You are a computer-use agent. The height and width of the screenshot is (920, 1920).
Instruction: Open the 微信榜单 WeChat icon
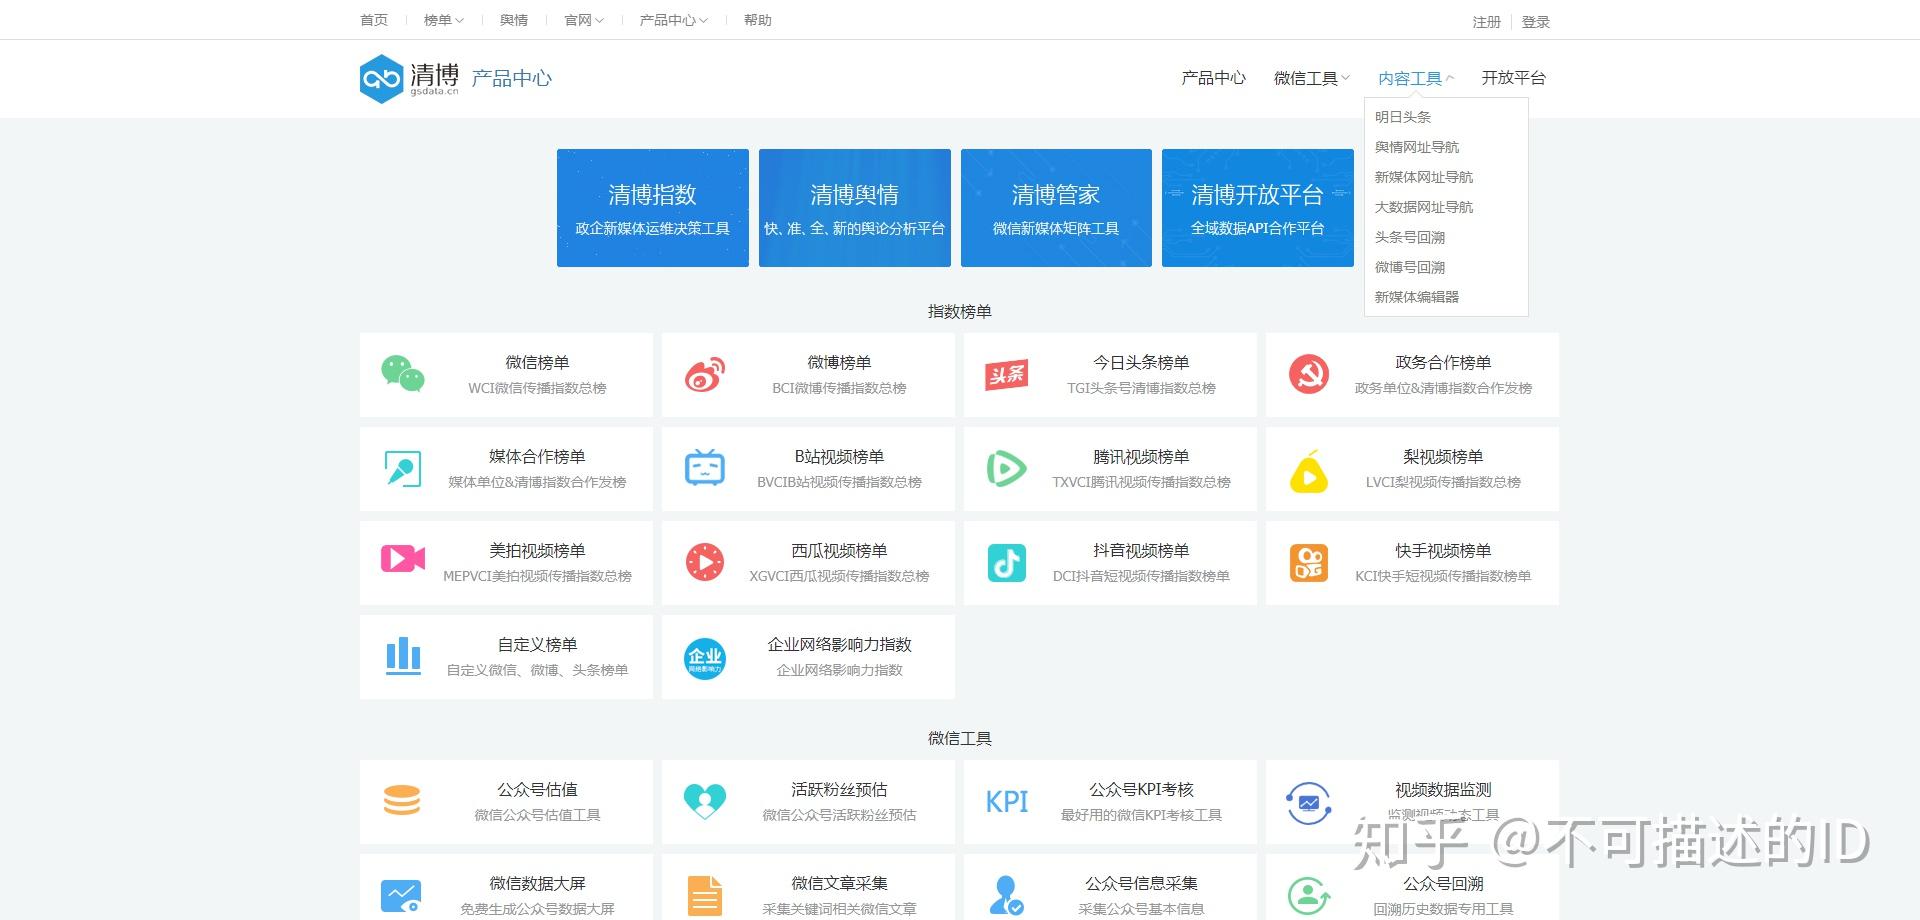(x=403, y=375)
